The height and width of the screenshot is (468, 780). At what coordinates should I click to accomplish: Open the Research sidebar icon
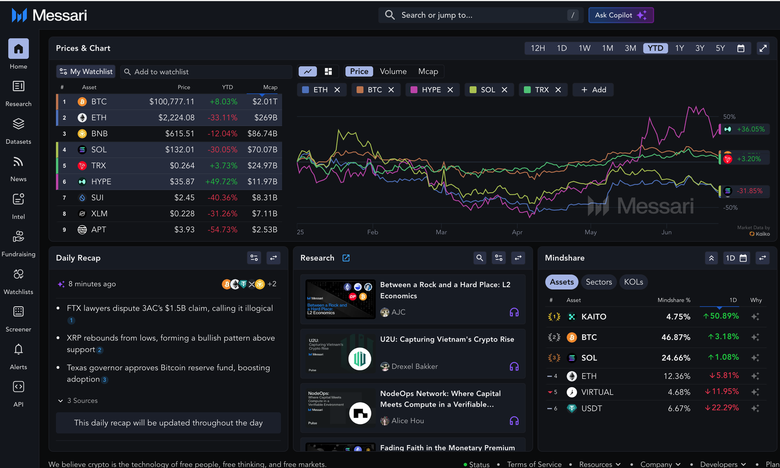pos(18,87)
